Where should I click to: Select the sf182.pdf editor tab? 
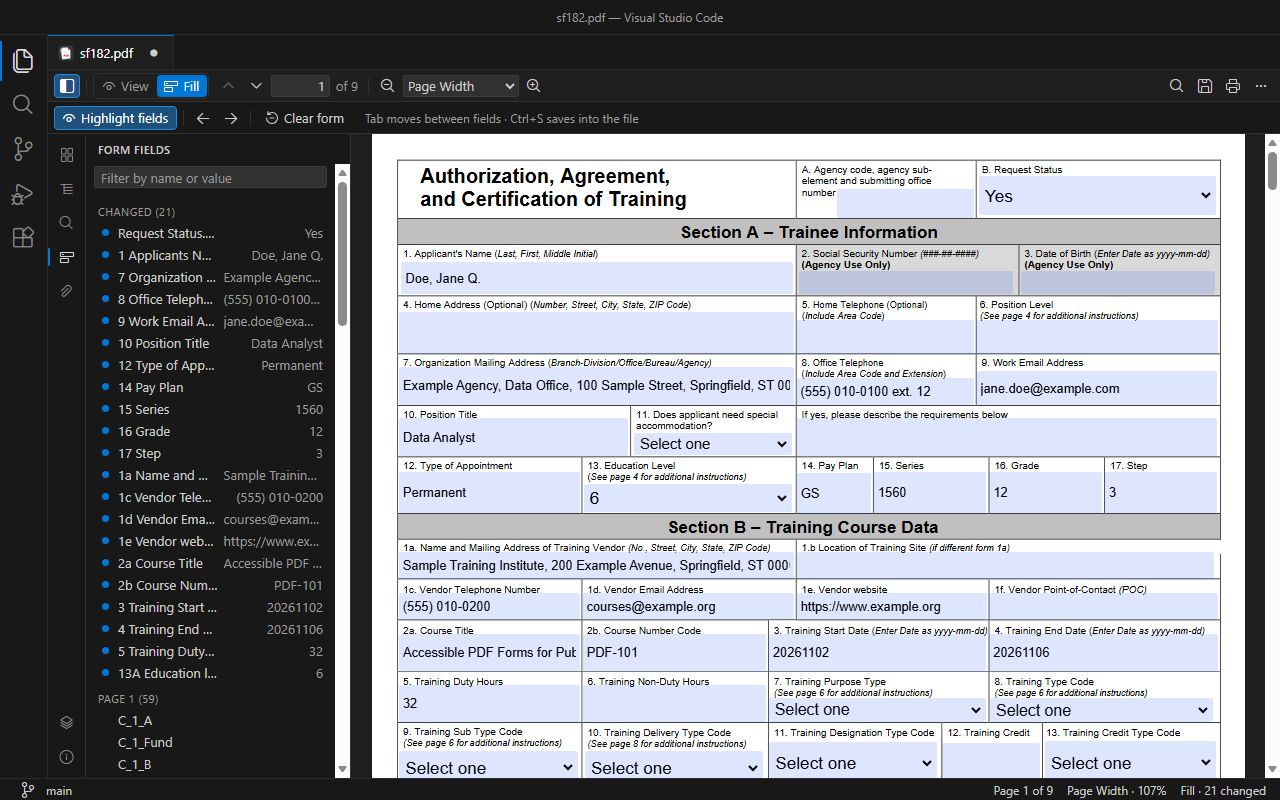(108, 53)
